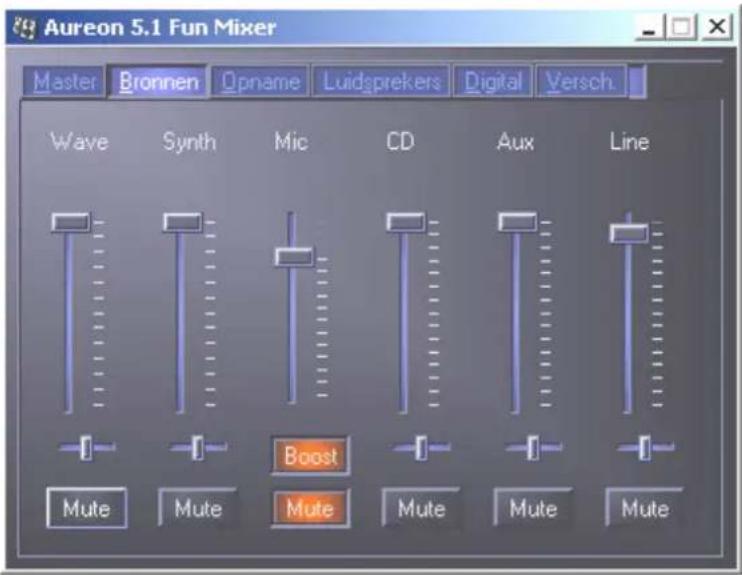This screenshot has width=742, height=575.
Task: Click the Aureon mixer title bar icon
Action: [24, 27]
